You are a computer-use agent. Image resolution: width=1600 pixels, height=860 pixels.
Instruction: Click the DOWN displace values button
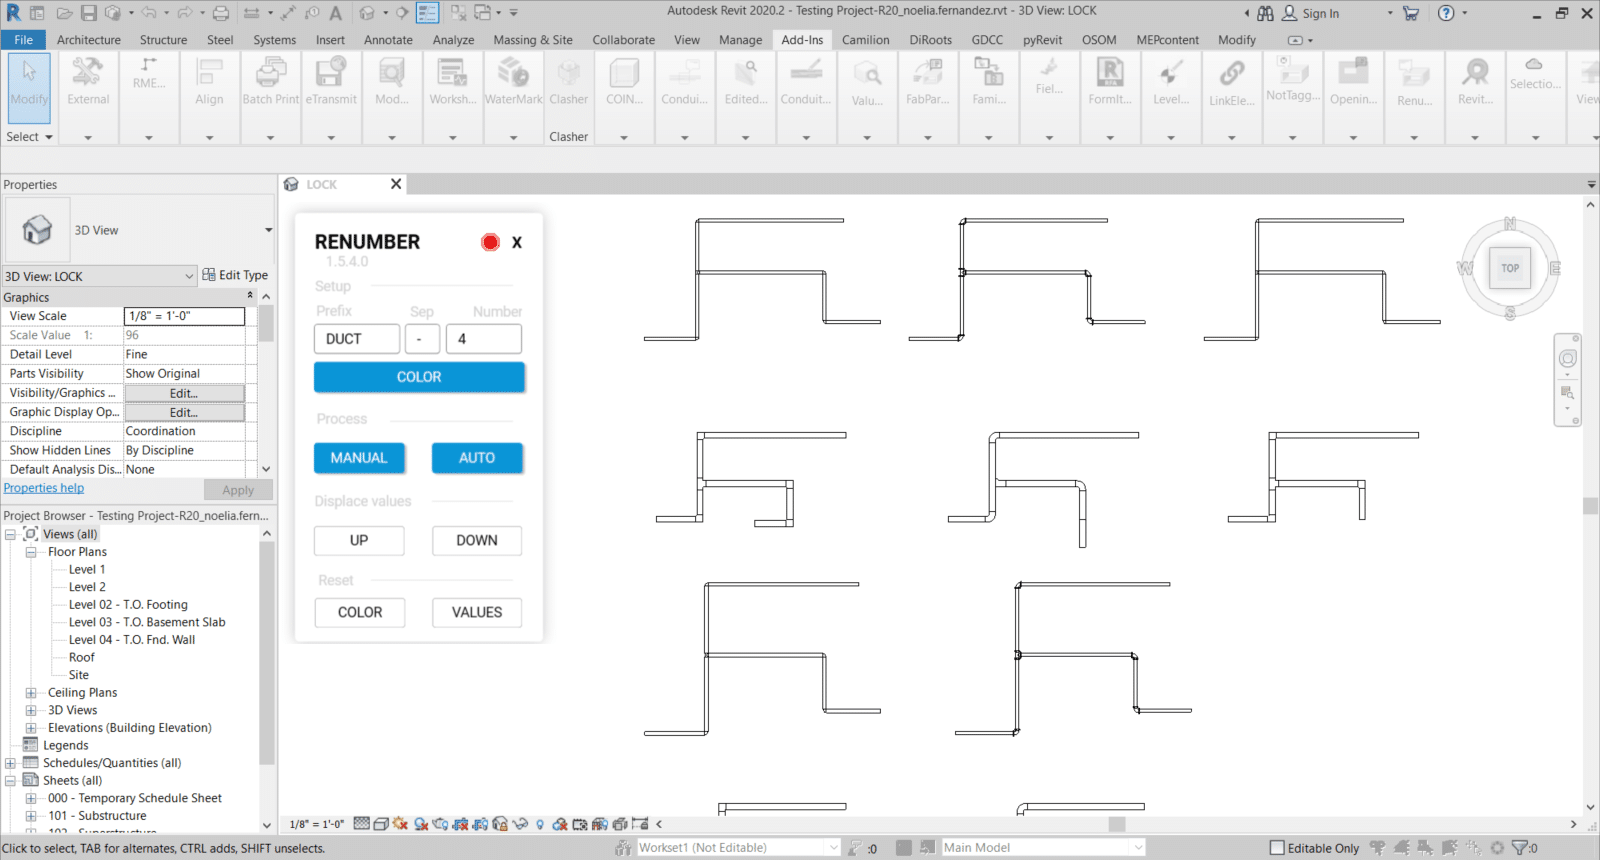click(477, 540)
